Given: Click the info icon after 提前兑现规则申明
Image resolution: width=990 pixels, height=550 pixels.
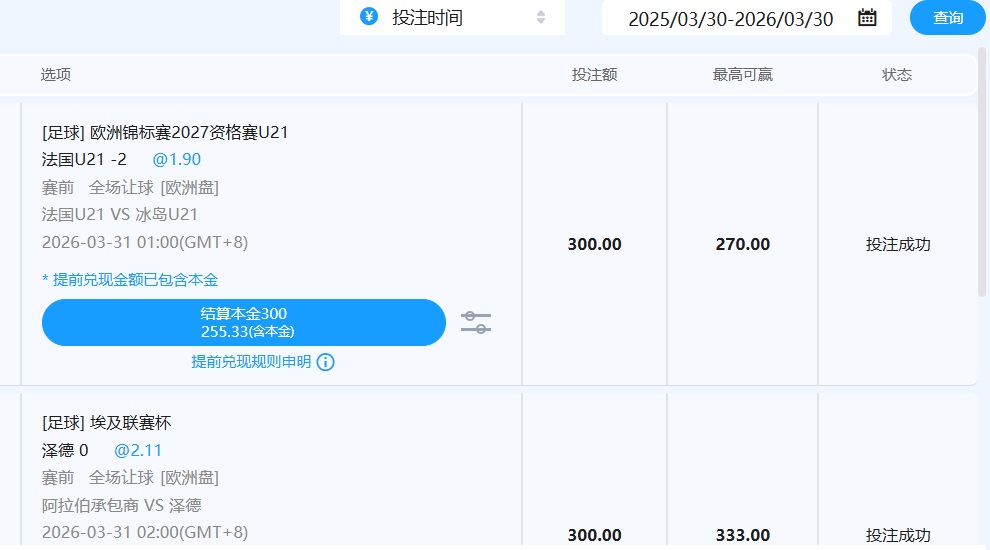Looking at the screenshot, I should (x=325, y=362).
